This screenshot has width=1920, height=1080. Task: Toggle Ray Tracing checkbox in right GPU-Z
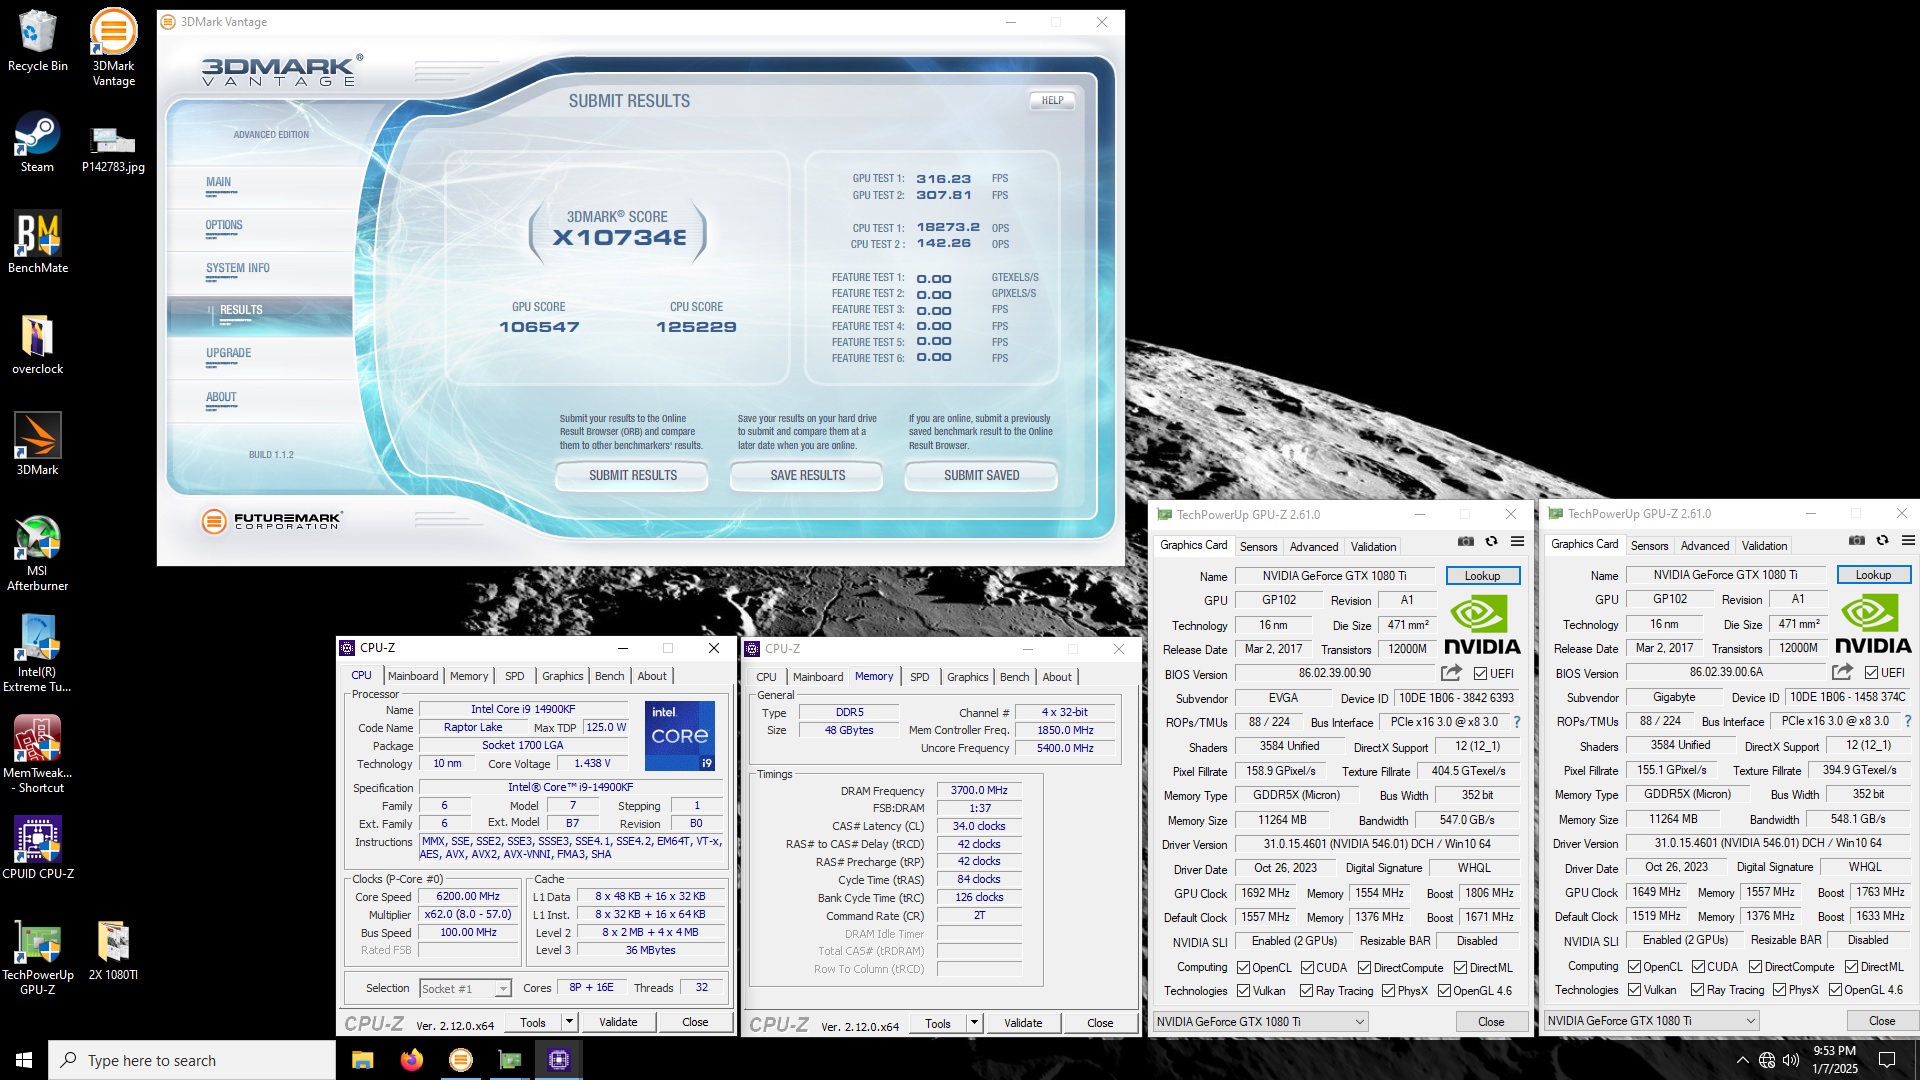[1698, 990]
